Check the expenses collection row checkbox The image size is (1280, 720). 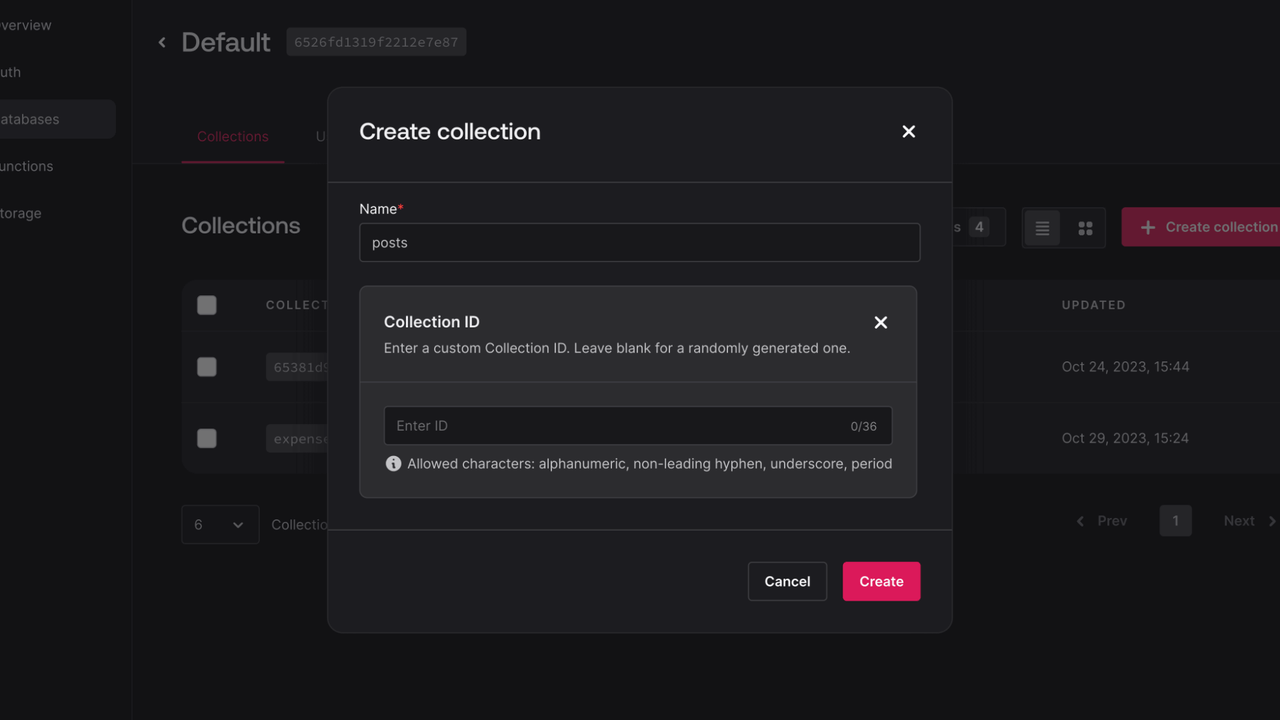click(x=207, y=438)
